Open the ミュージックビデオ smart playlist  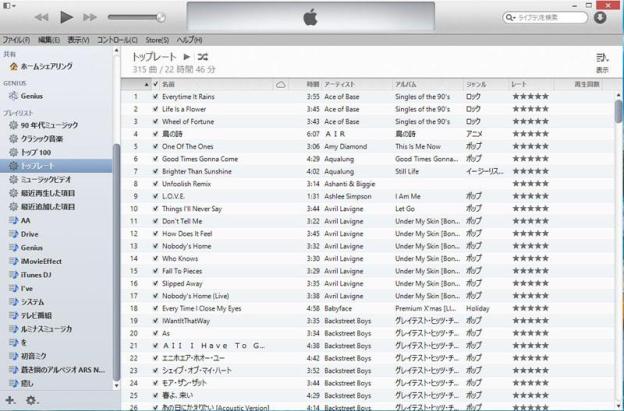[x=40, y=179]
